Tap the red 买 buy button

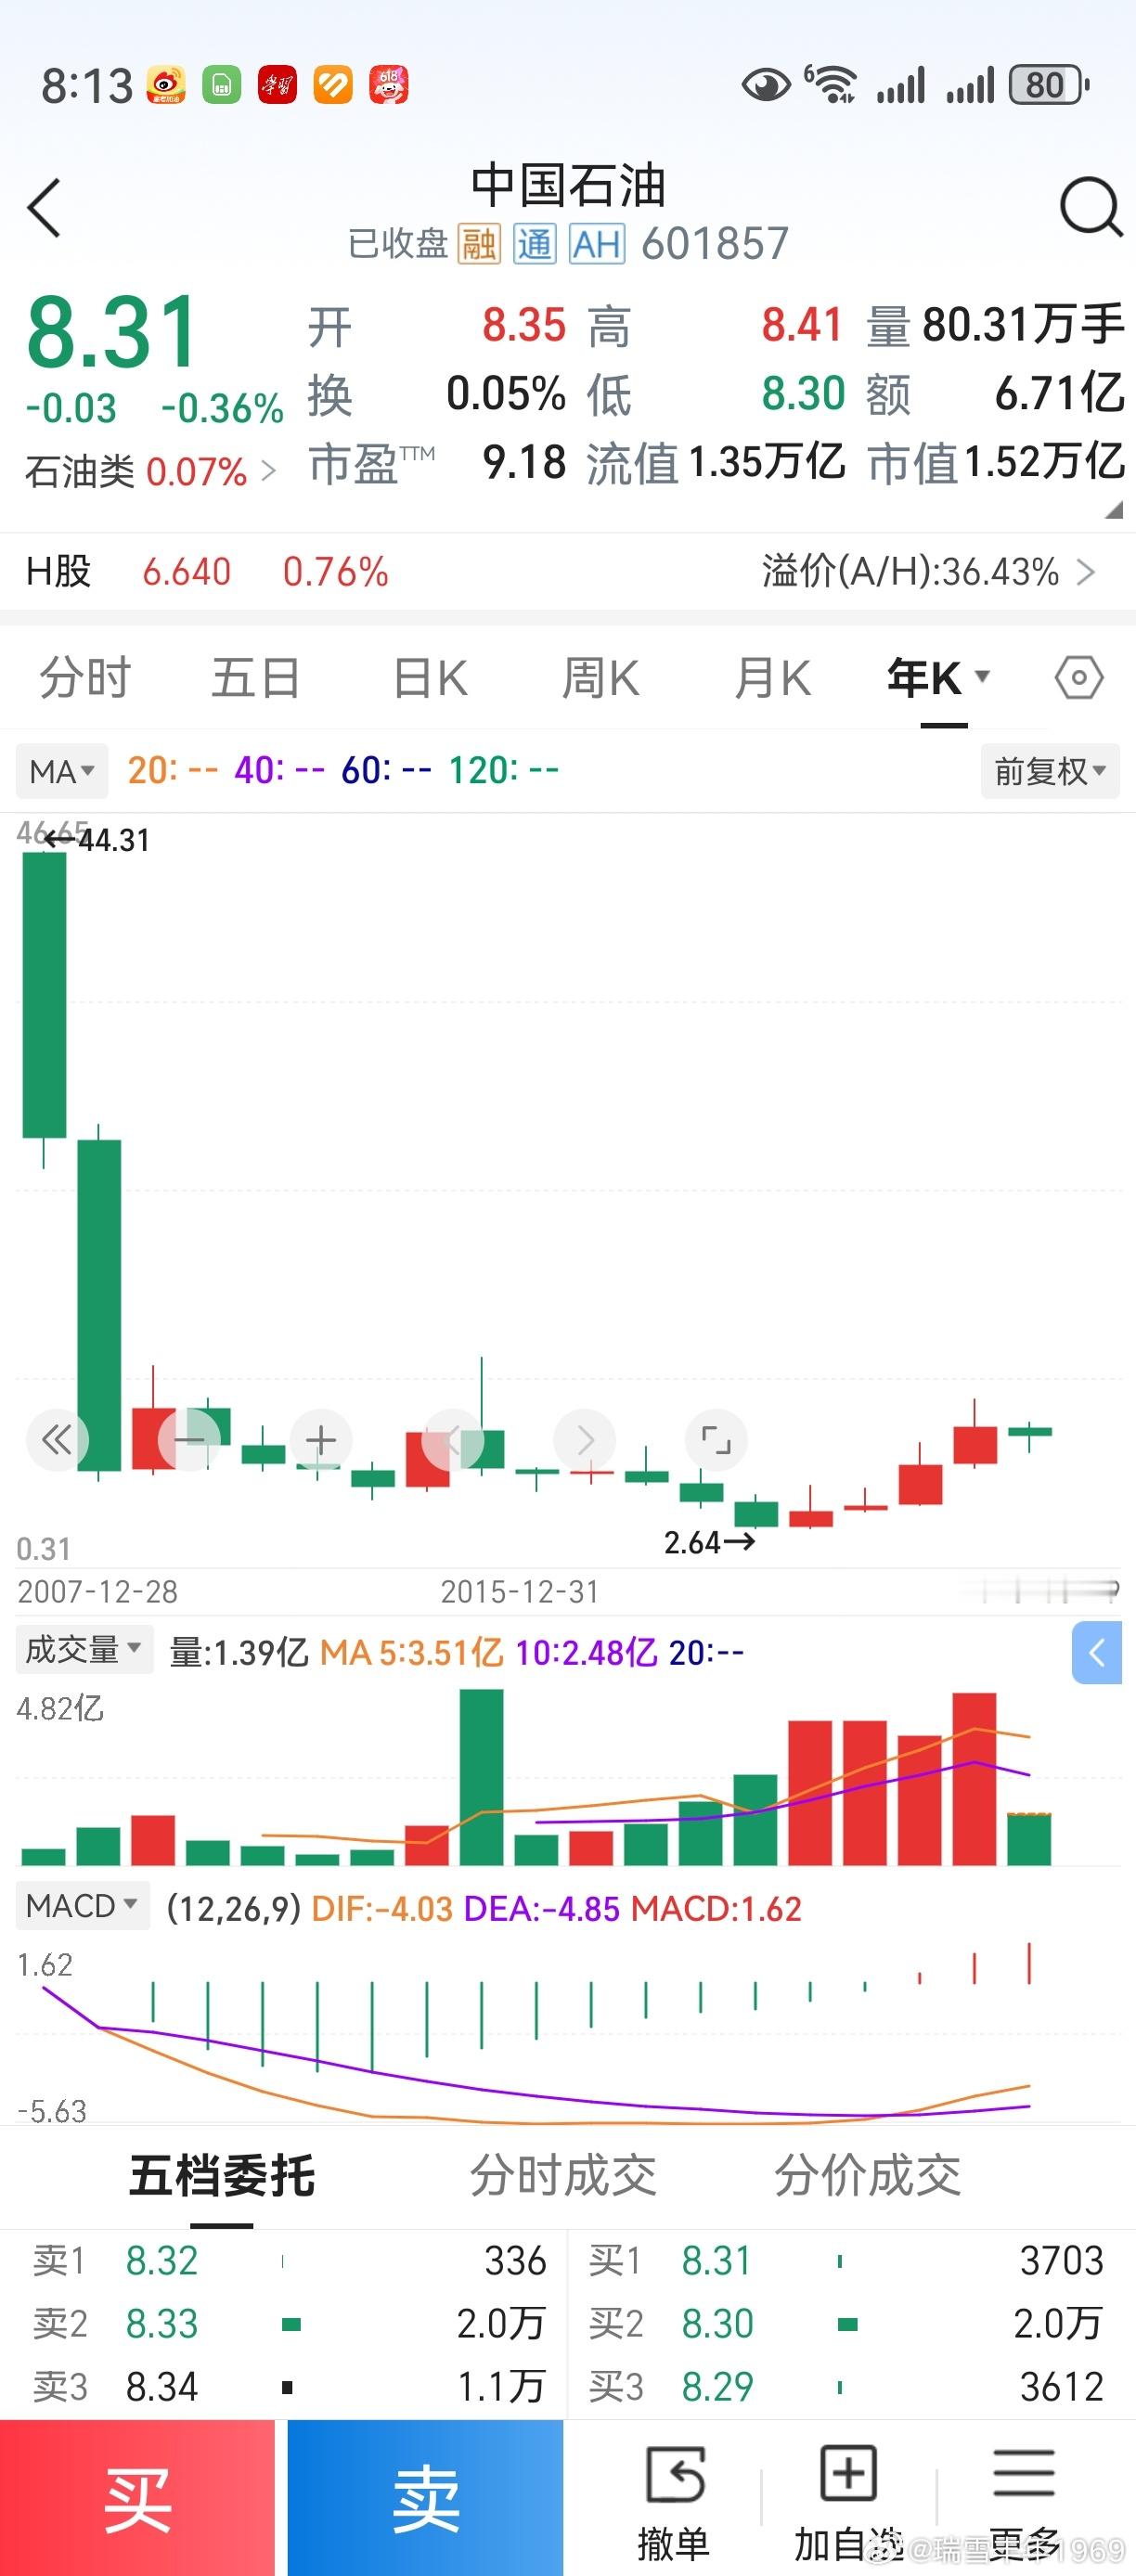[x=137, y=2498]
